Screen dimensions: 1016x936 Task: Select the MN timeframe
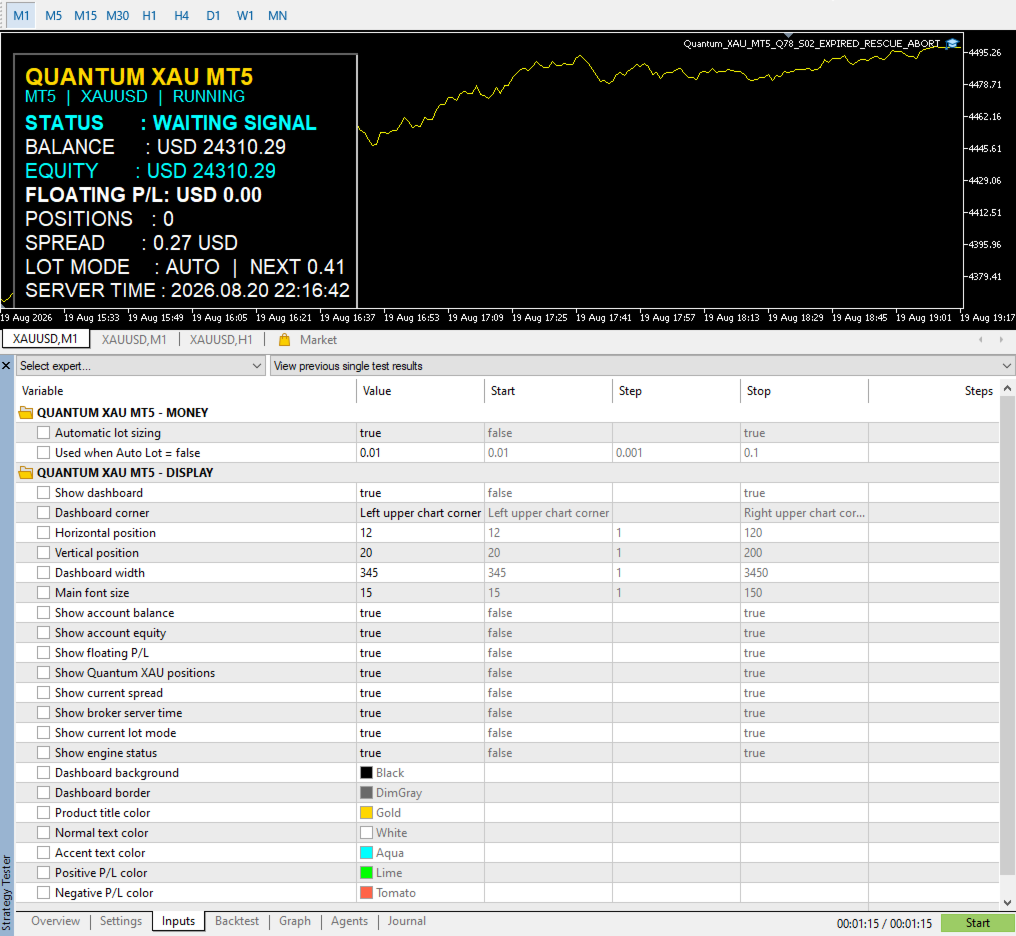tap(277, 16)
